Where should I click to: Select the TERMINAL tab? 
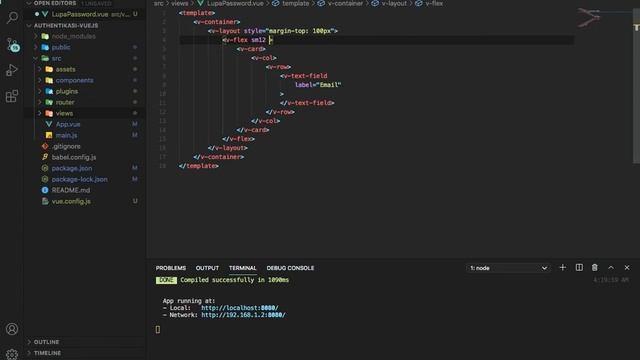(x=242, y=268)
